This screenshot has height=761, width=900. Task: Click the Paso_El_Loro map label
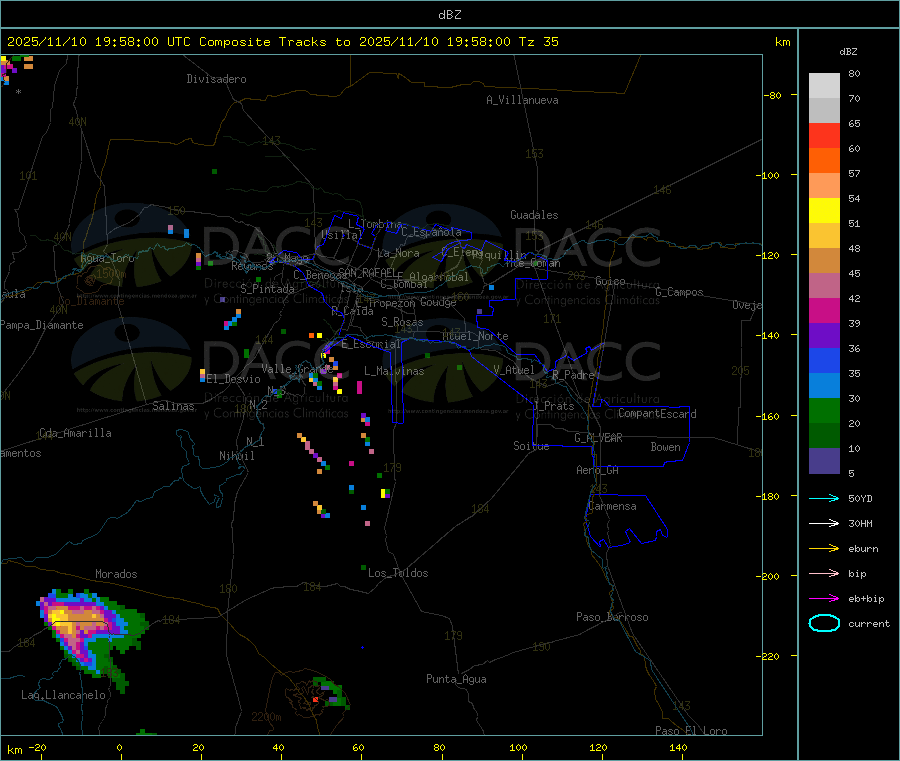691,731
